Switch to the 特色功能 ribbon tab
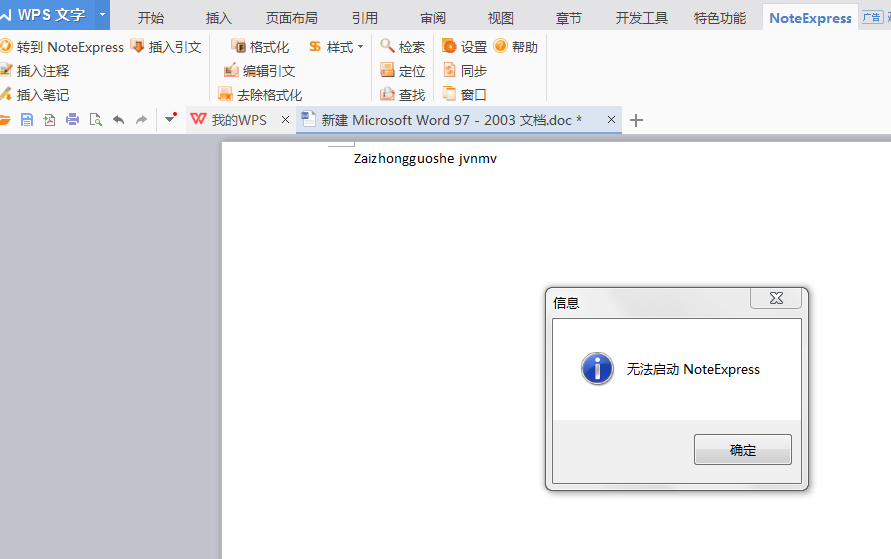 tap(720, 18)
